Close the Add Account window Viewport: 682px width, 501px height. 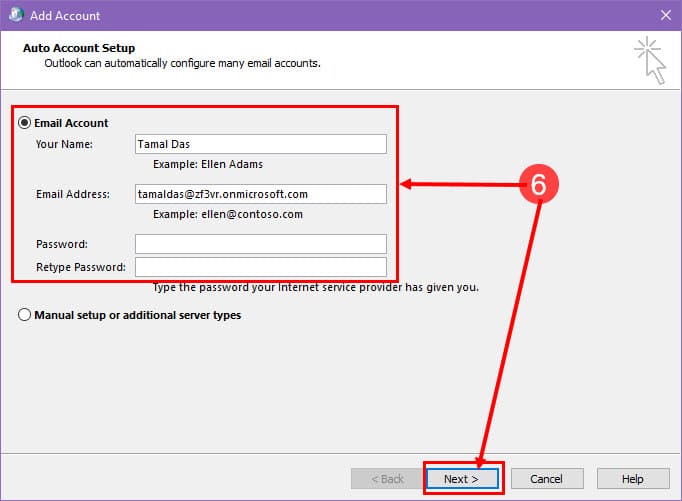coord(665,15)
